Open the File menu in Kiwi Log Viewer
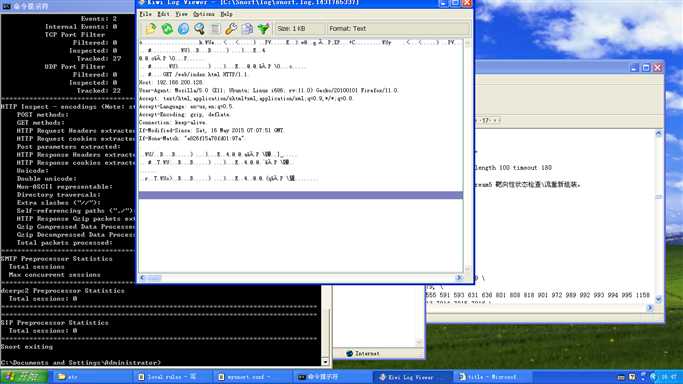This screenshot has width=683, height=384. pos(145,14)
